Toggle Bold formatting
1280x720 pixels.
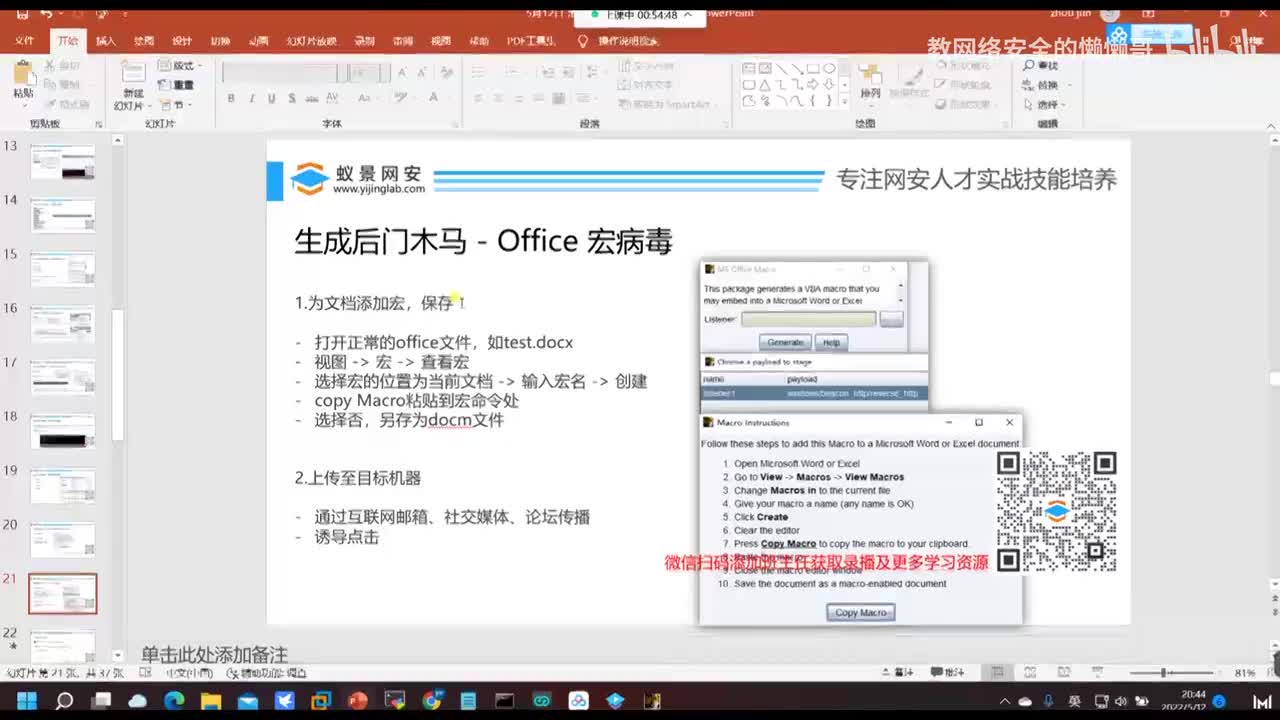tap(231, 98)
